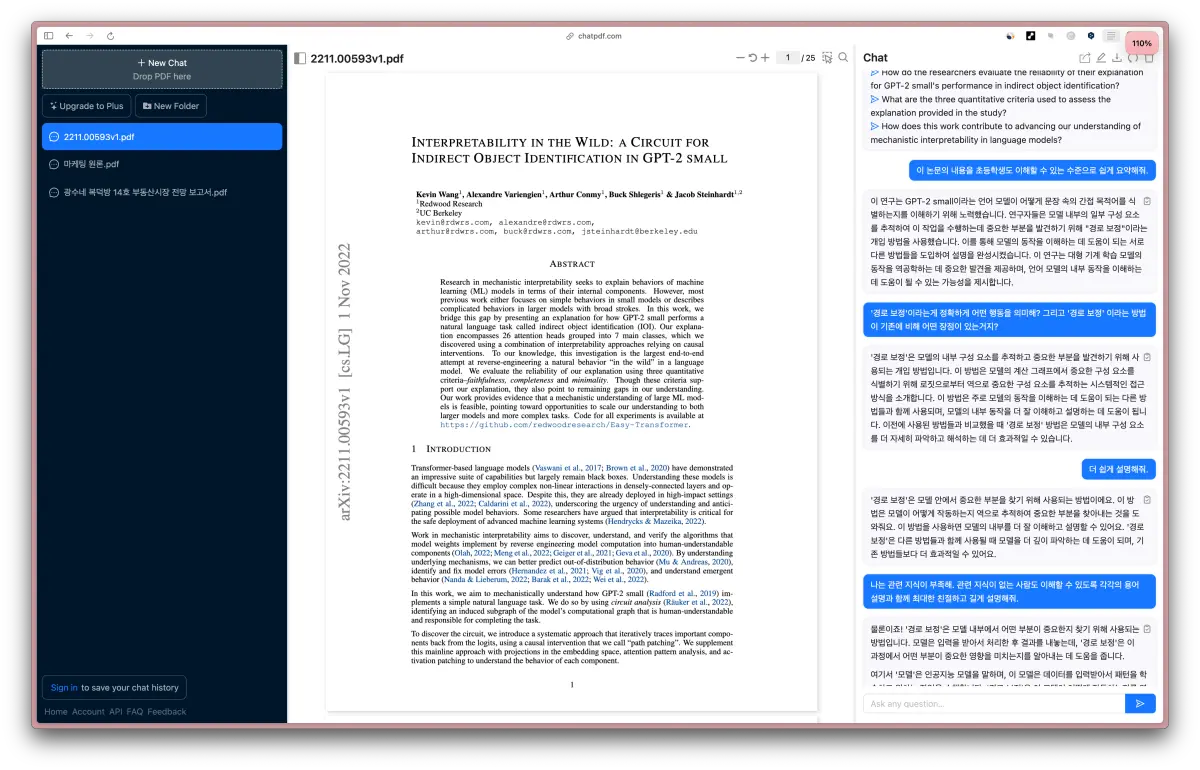Click the 110% zoom indicator badge
This screenshot has width=1200, height=770.
coord(1141,44)
